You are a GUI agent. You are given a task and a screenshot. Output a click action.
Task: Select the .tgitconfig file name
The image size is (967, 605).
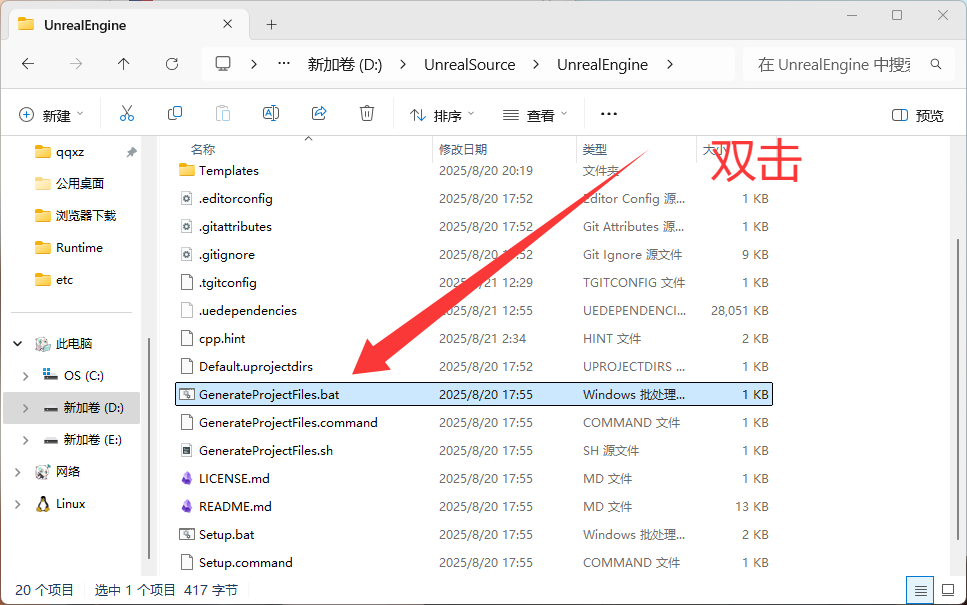click(228, 282)
